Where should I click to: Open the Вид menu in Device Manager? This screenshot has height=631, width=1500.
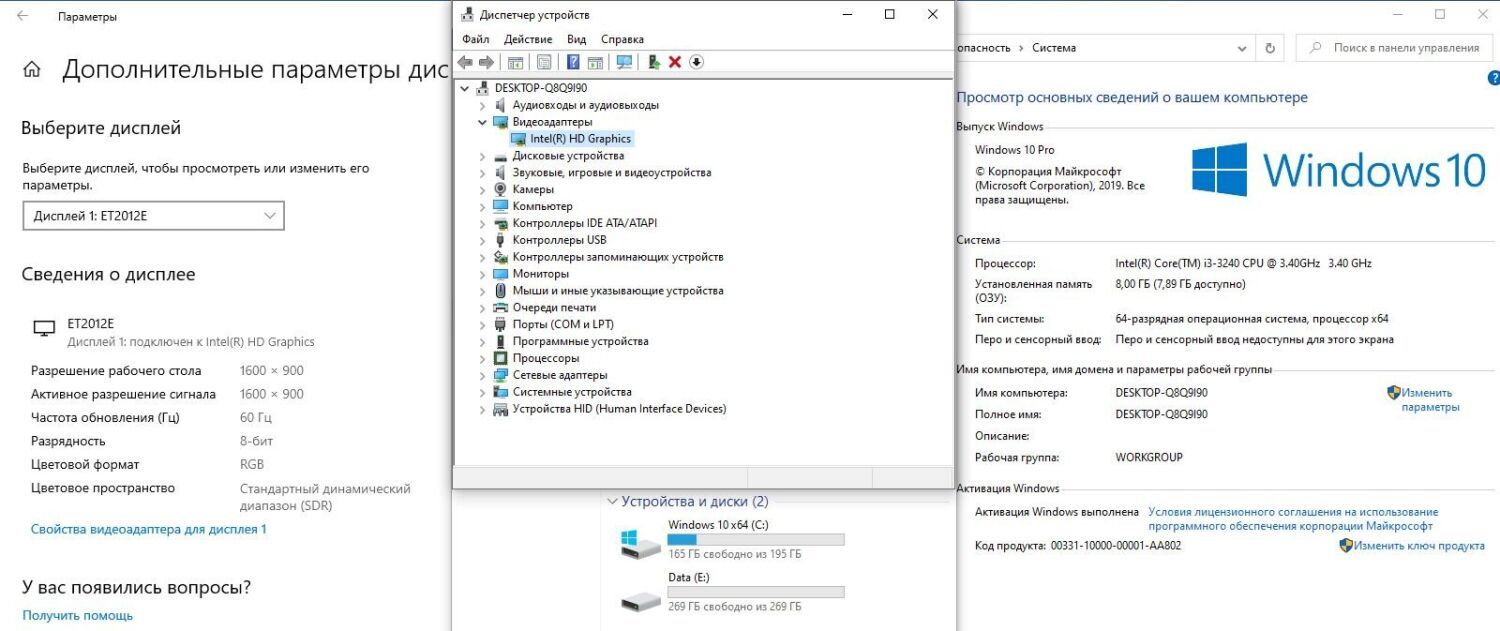coord(576,39)
